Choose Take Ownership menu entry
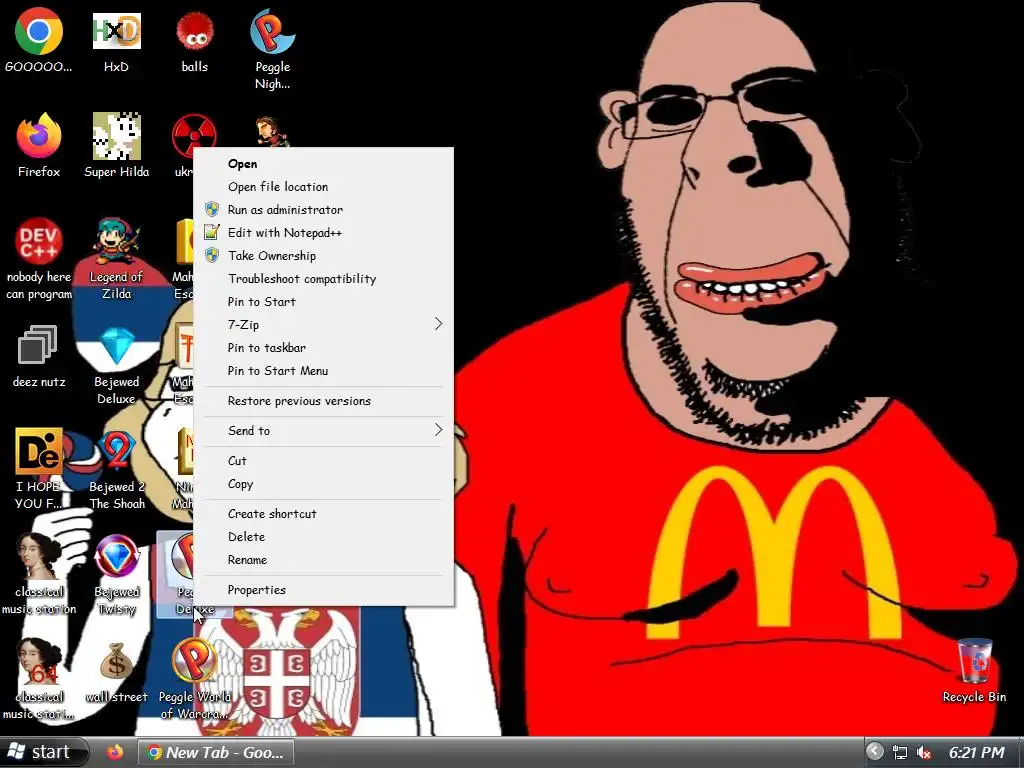The image size is (1024, 768). pos(323,255)
